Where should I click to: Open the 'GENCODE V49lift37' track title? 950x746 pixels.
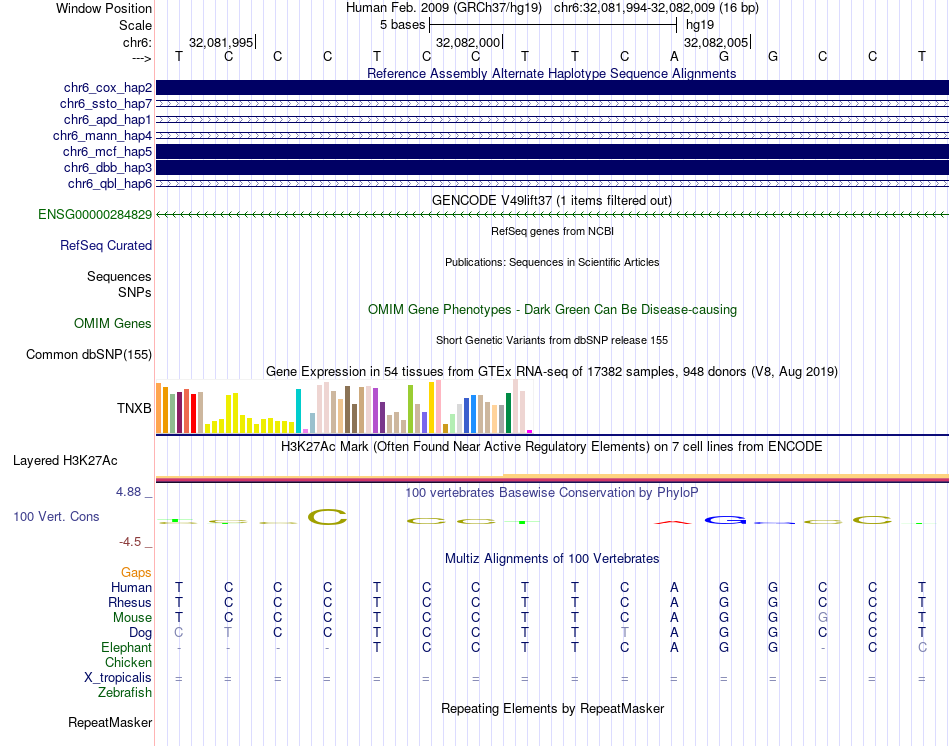coord(552,200)
